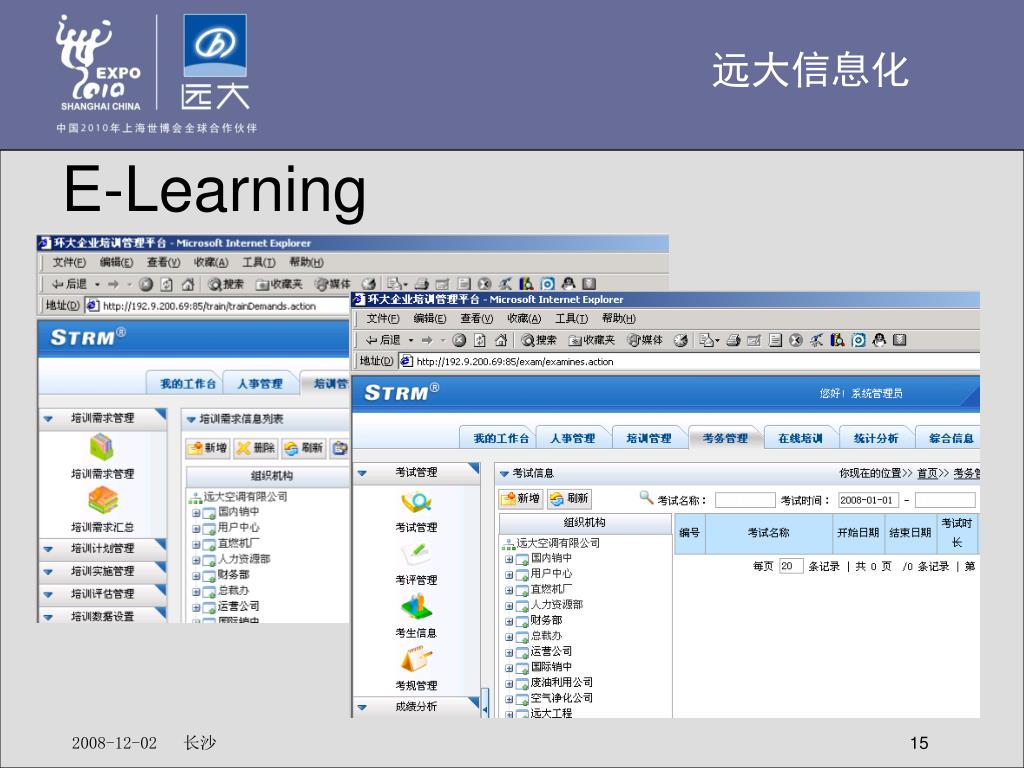Image resolution: width=1024 pixels, height=768 pixels.
Task: Switch to 人事管理 tab in back window
Action: click(260, 383)
